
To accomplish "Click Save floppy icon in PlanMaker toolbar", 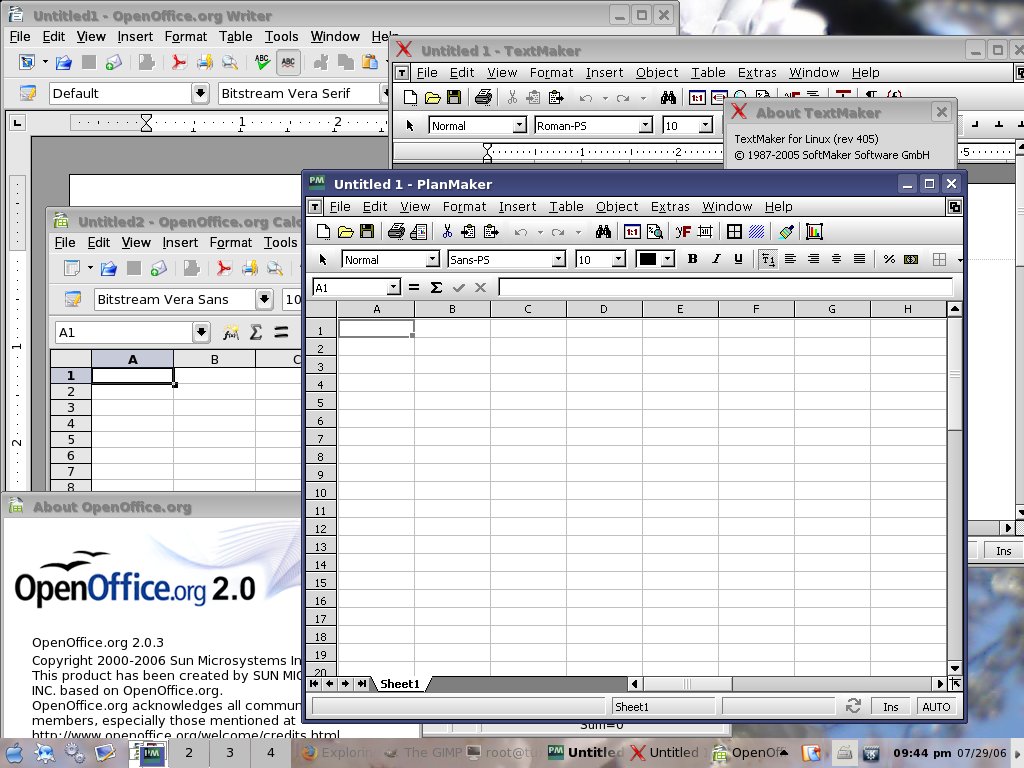I will click(x=367, y=231).
